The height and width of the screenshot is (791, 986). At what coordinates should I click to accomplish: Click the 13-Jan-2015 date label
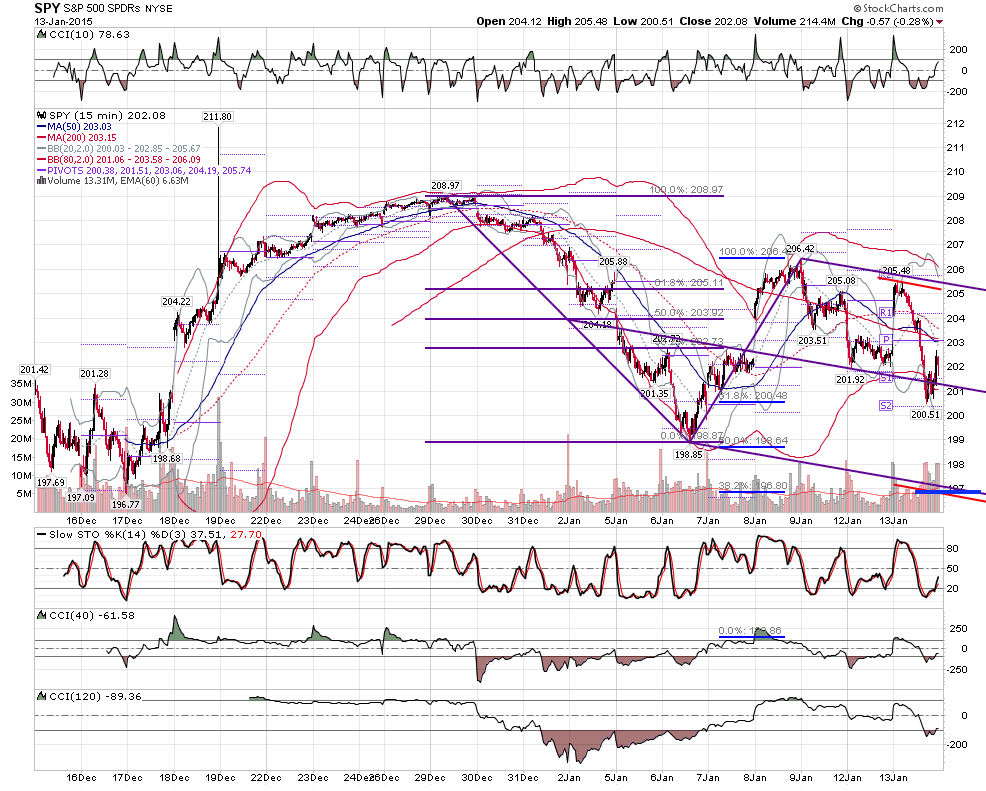point(64,21)
